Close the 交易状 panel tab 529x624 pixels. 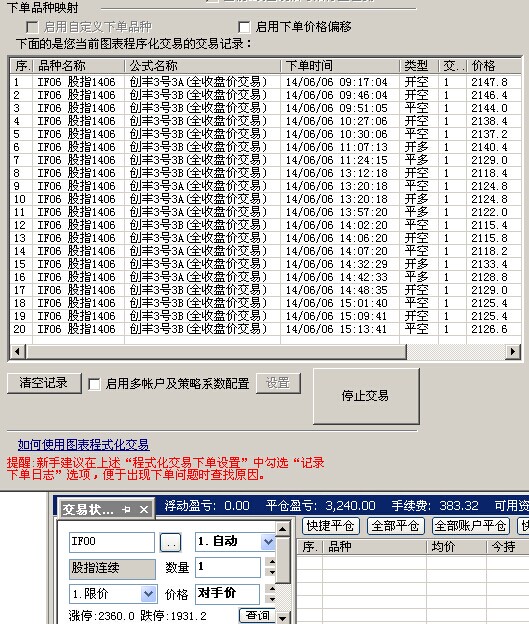tap(144, 509)
